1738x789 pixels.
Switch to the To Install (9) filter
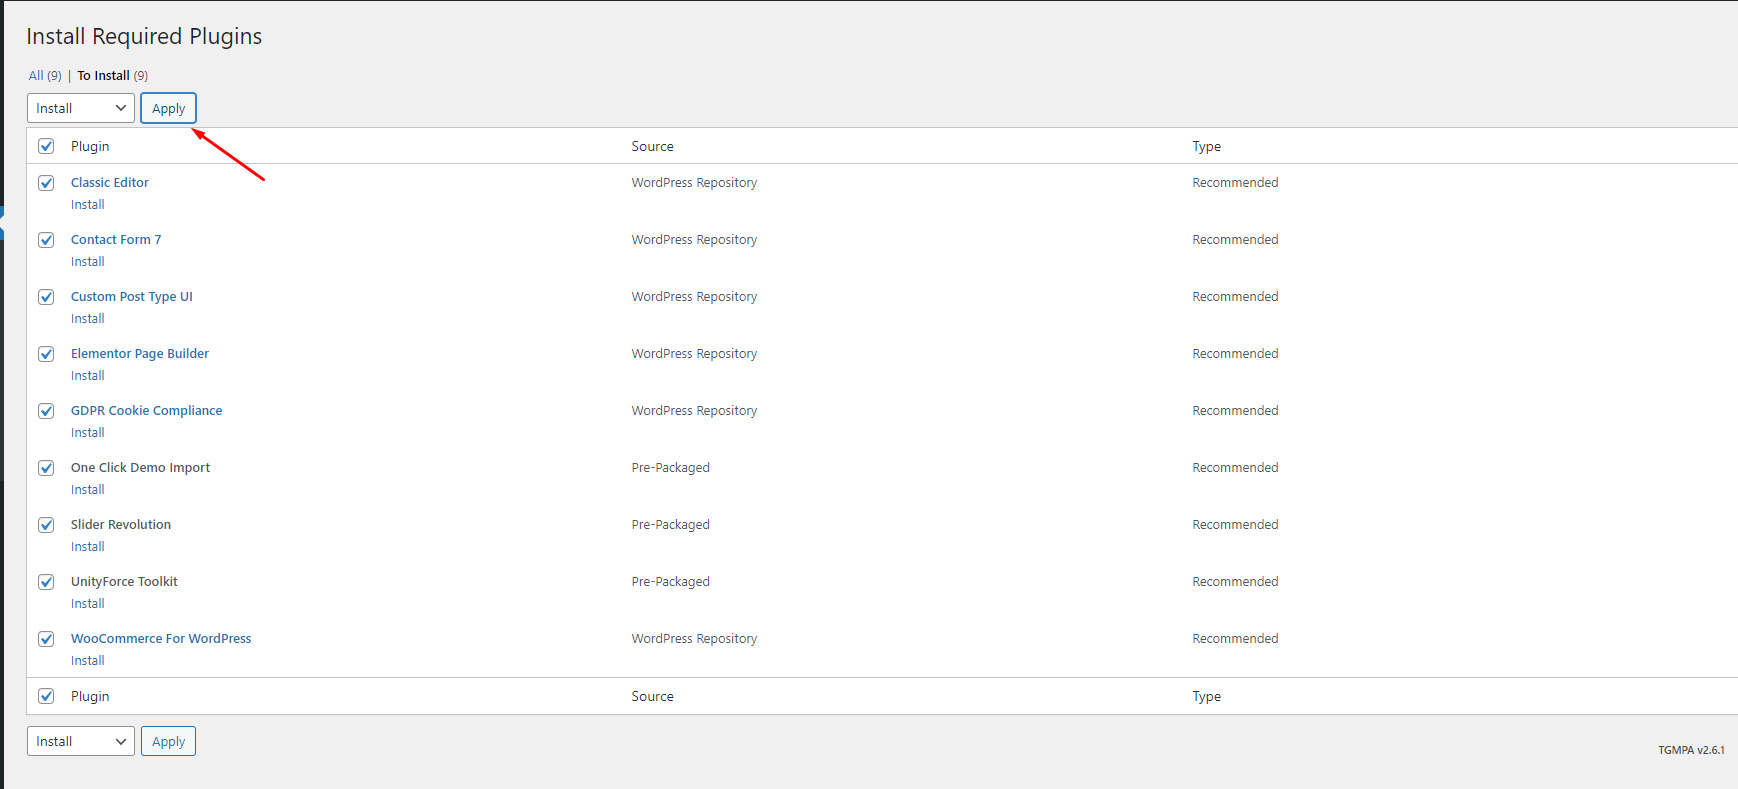[113, 75]
